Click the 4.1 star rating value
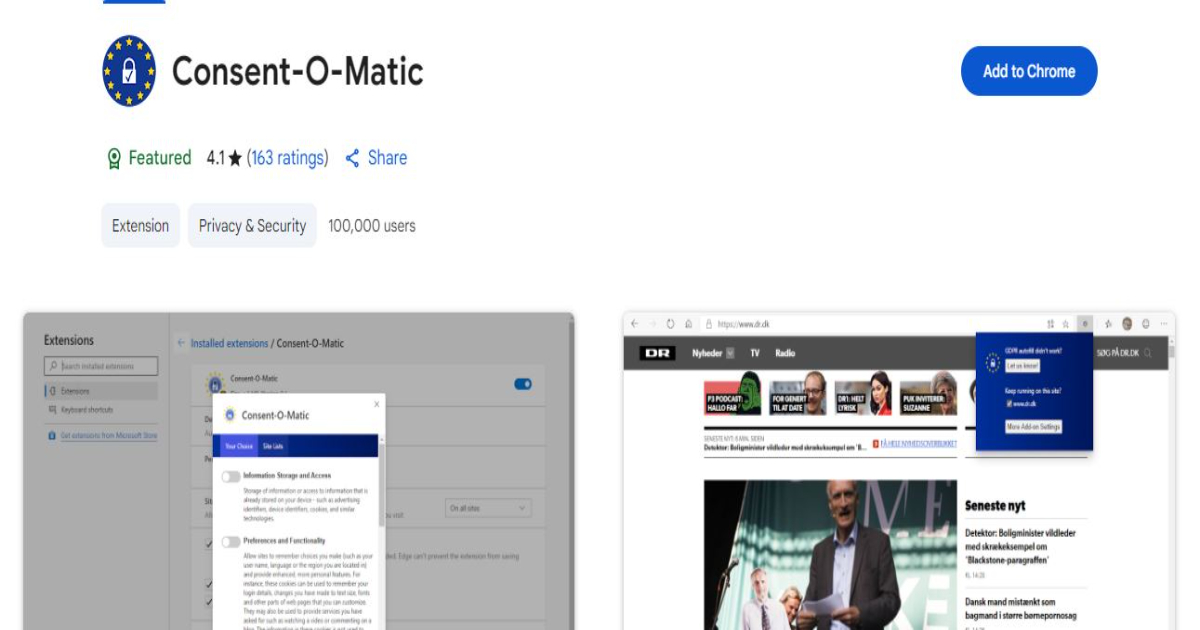This screenshot has width=1200, height=630. [224, 158]
